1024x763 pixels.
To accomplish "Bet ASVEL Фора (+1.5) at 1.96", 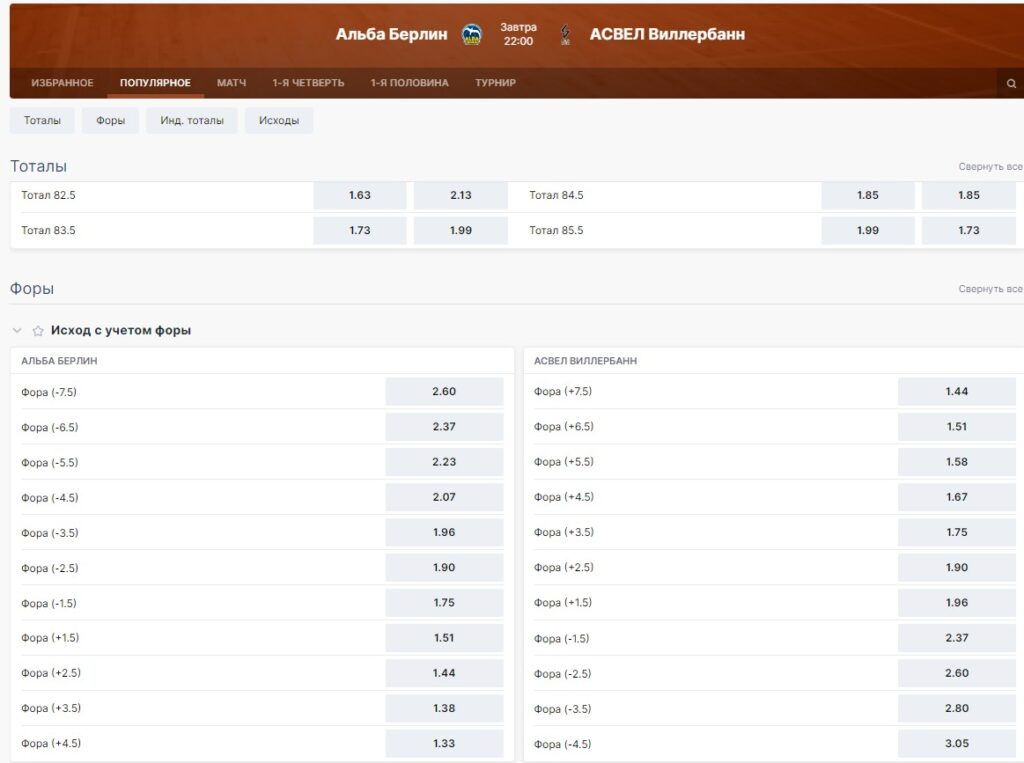I will click(957, 603).
